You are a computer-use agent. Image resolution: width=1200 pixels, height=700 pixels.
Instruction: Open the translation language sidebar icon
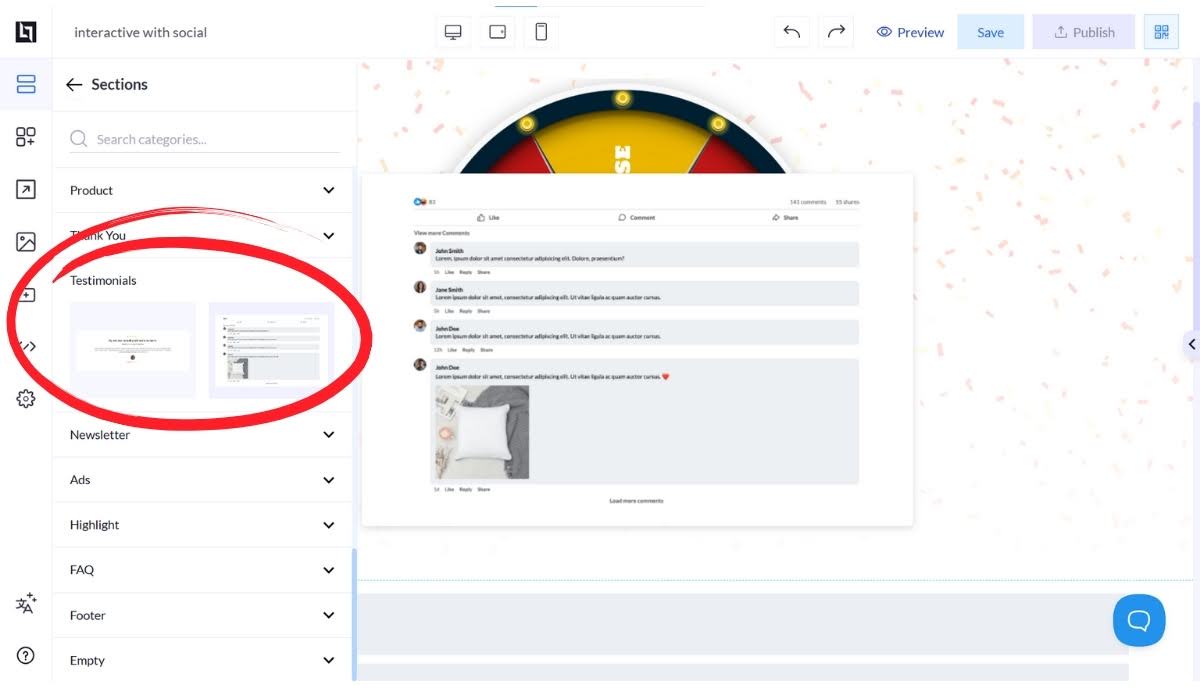click(x=26, y=604)
